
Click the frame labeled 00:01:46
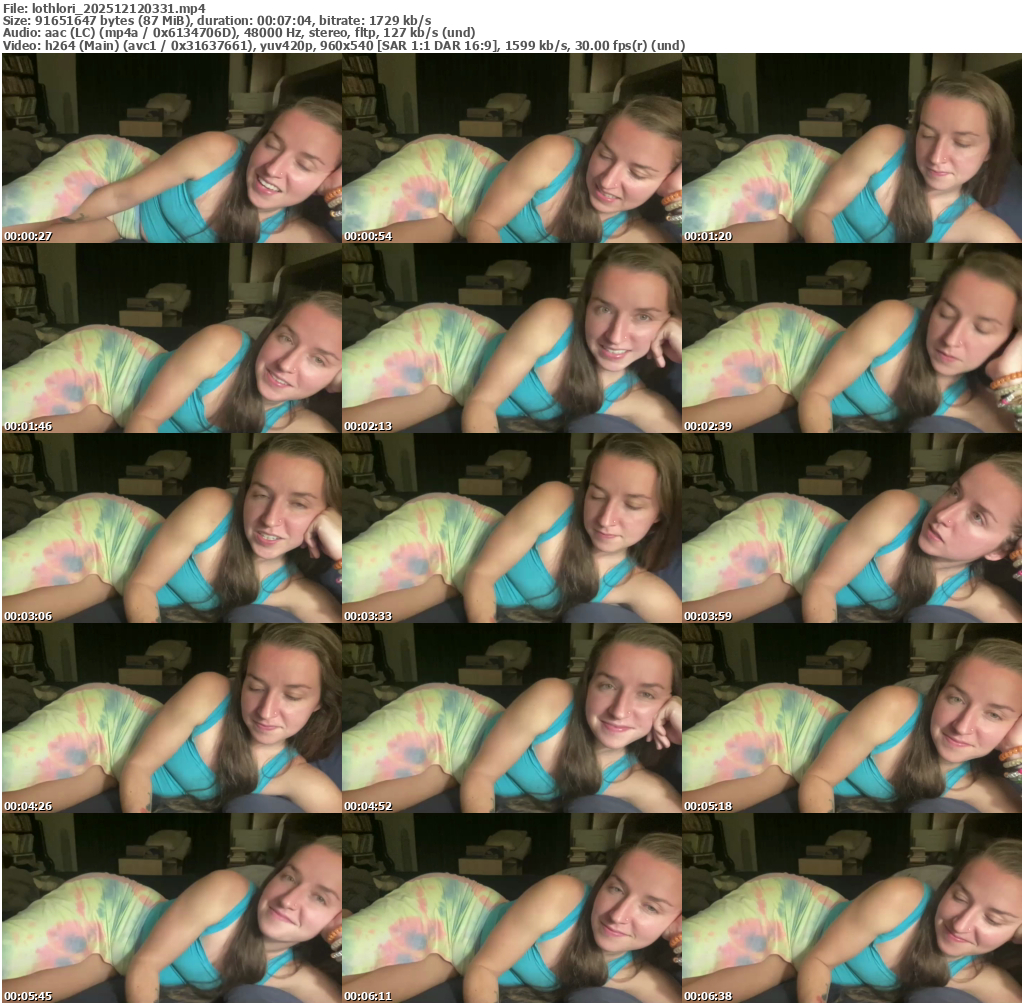tap(172, 338)
